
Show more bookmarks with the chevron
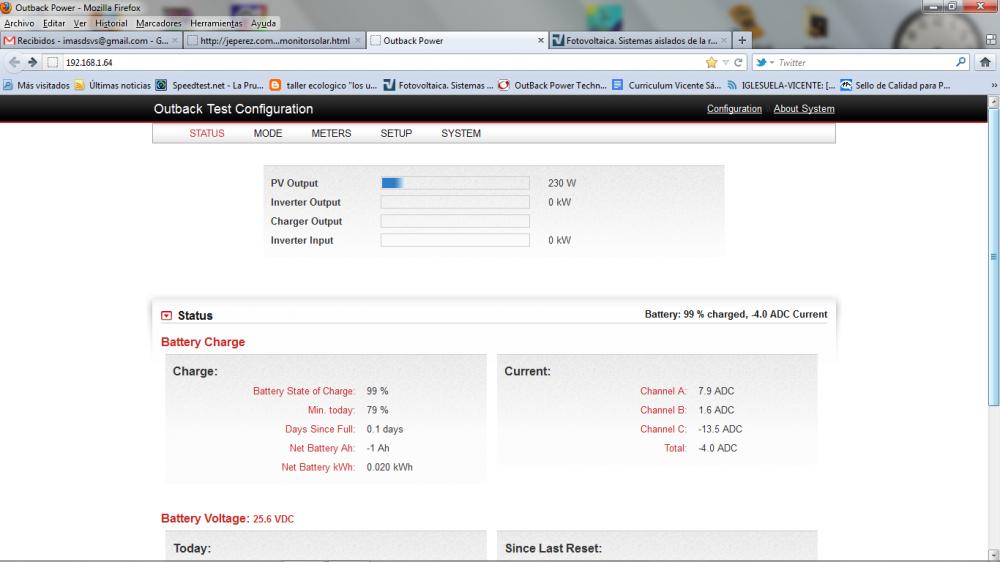(994, 85)
